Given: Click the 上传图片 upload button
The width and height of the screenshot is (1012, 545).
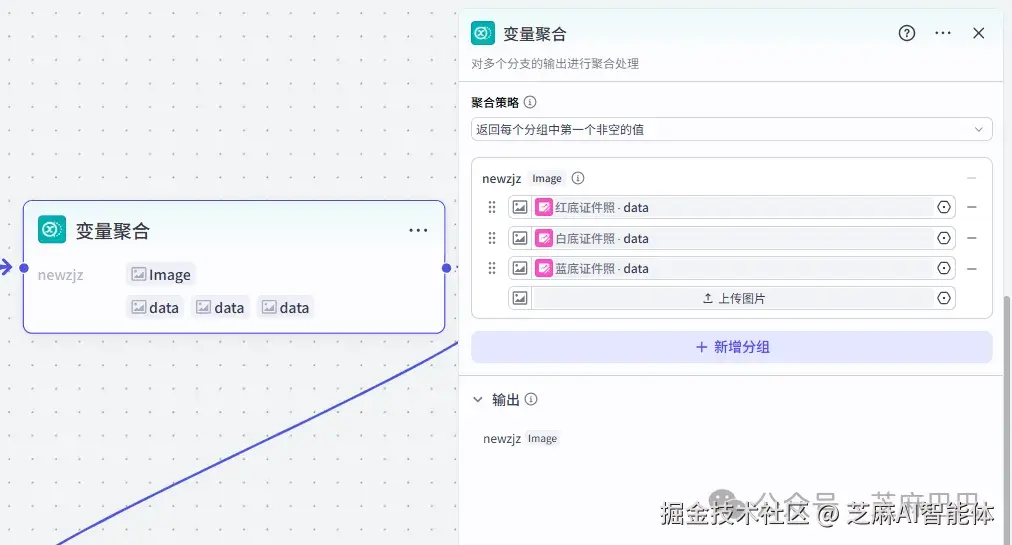Looking at the screenshot, I should [733, 298].
